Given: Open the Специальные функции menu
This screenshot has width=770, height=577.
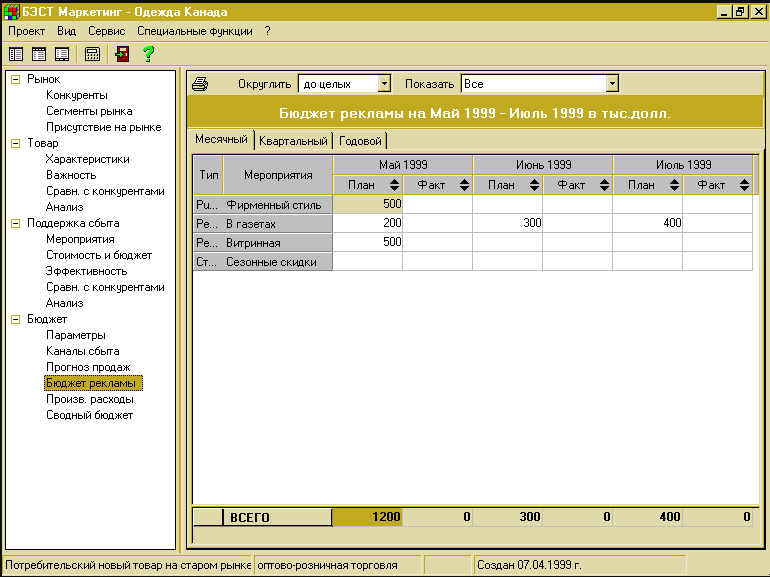Looking at the screenshot, I should pyautogui.click(x=194, y=31).
